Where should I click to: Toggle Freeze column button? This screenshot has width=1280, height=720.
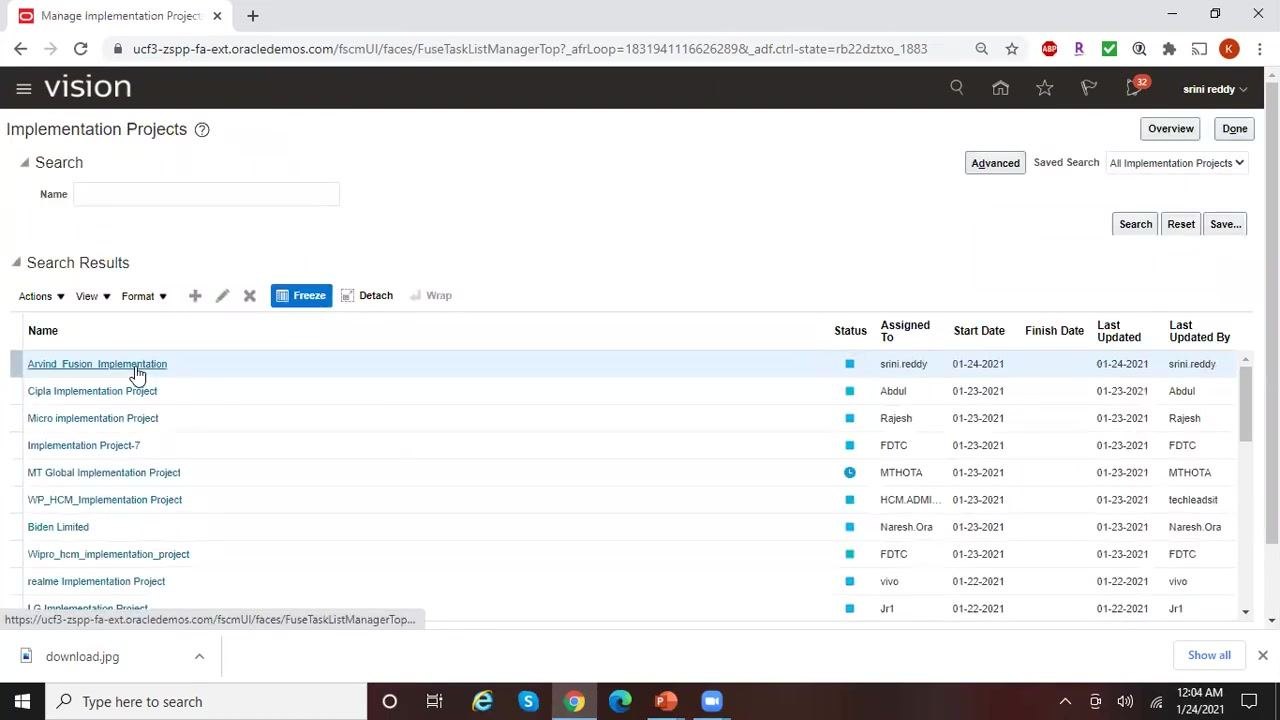point(301,296)
